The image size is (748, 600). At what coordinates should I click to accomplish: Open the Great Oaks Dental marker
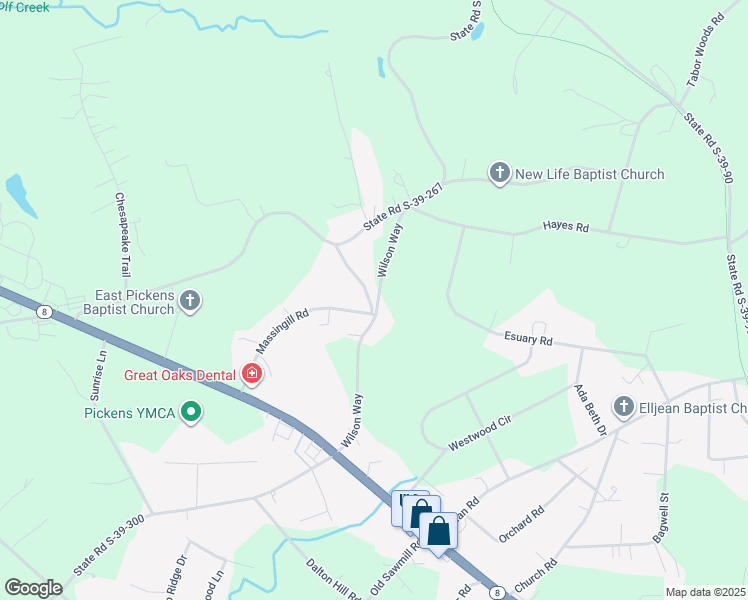pyautogui.click(x=252, y=373)
